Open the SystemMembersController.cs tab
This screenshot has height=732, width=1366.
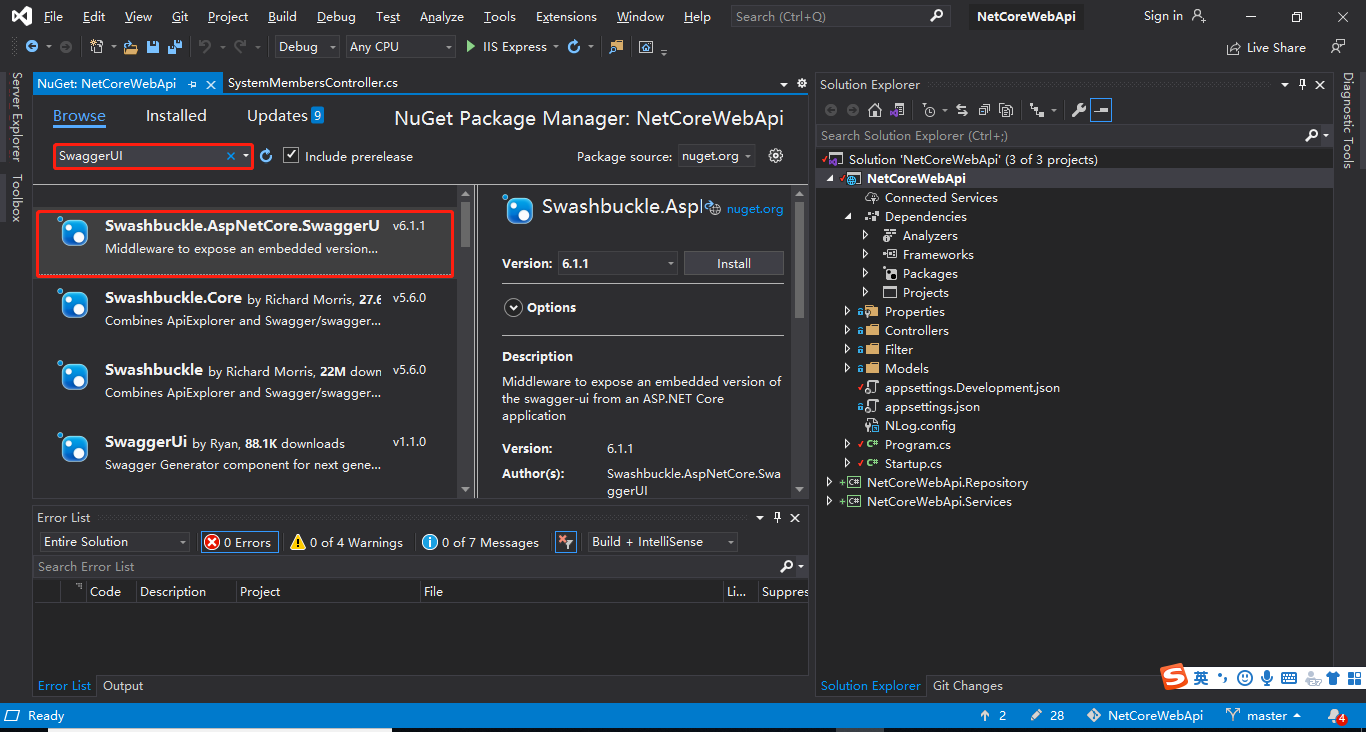point(313,84)
